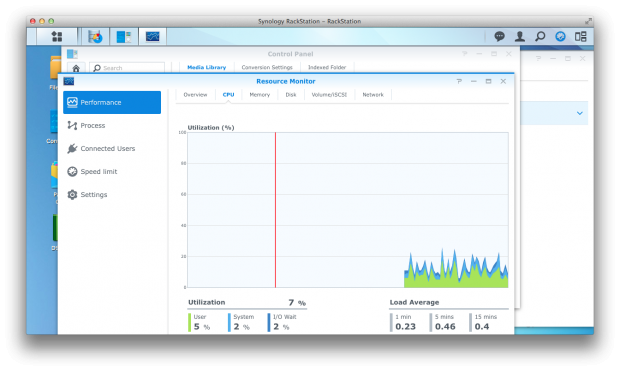Click the Load Average heading
Image resolution: width=620 pixels, height=371 pixels.
[x=414, y=302]
